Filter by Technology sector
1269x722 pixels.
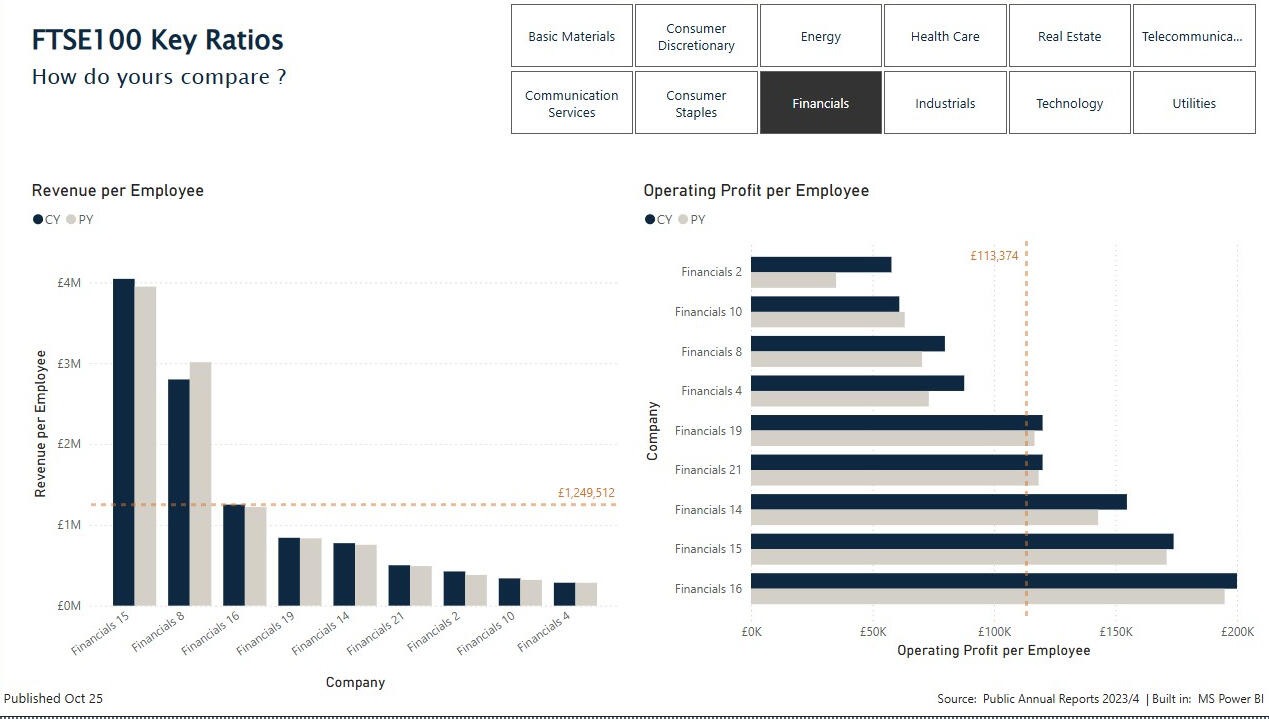pyautogui.click(x=1069, y=102)
